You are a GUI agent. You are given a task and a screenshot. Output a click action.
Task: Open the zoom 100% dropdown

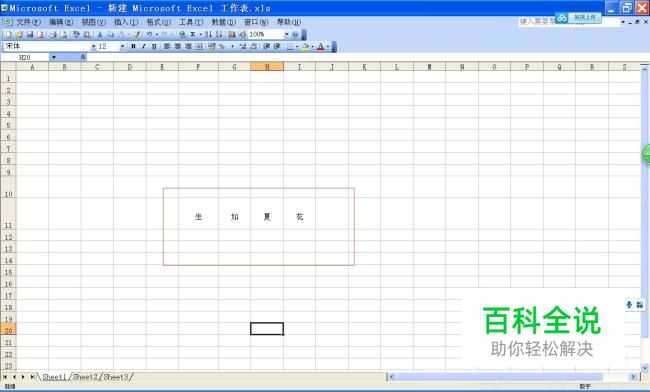pyautogui.click(x=286, y=34)
